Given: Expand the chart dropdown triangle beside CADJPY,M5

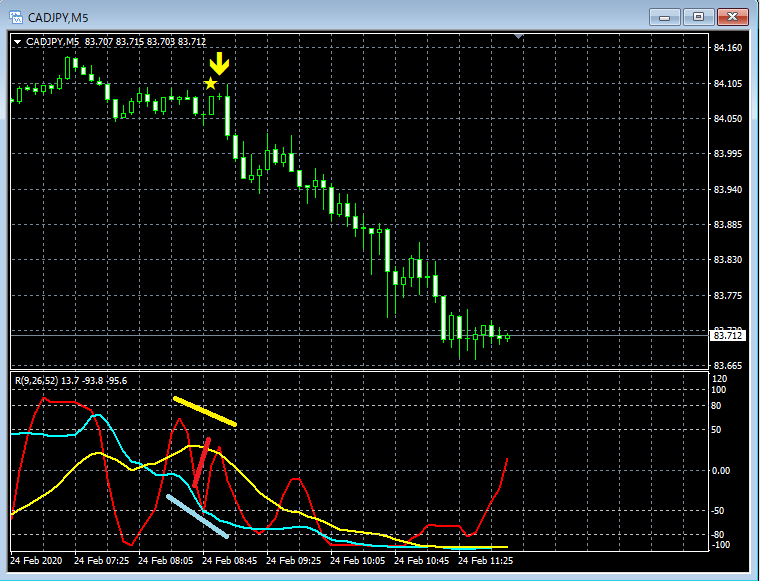Looking at the screenshot, I should (x=17, y=42).
